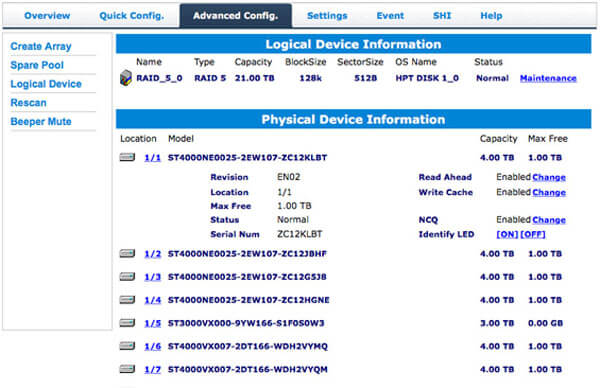Expand details for disk location 1/2
This screenshot has height=388, width=600.
153,254
